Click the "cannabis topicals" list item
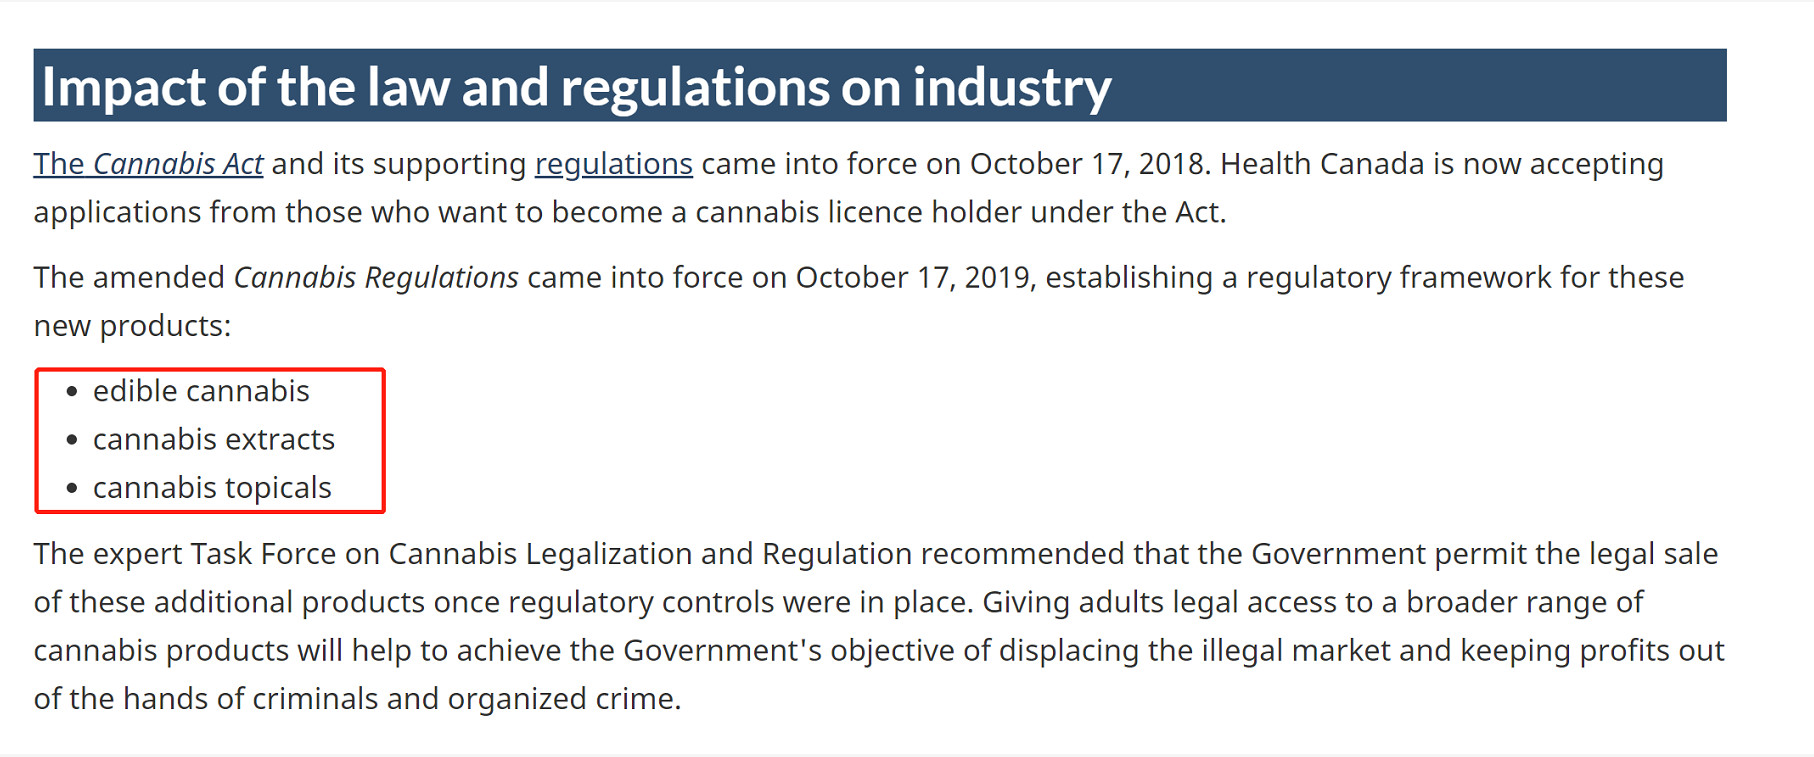Viewport: 1814px width, 757px height. tap(212, 488)
